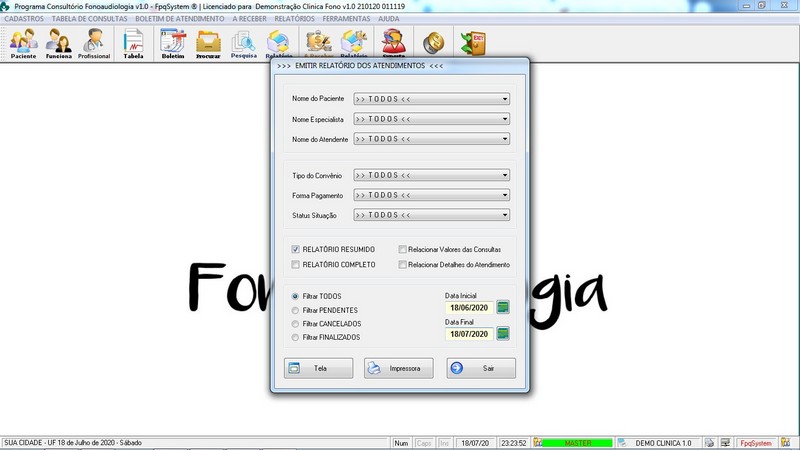Select the Filtrar PENDENTES radio button

click(295, 310)
